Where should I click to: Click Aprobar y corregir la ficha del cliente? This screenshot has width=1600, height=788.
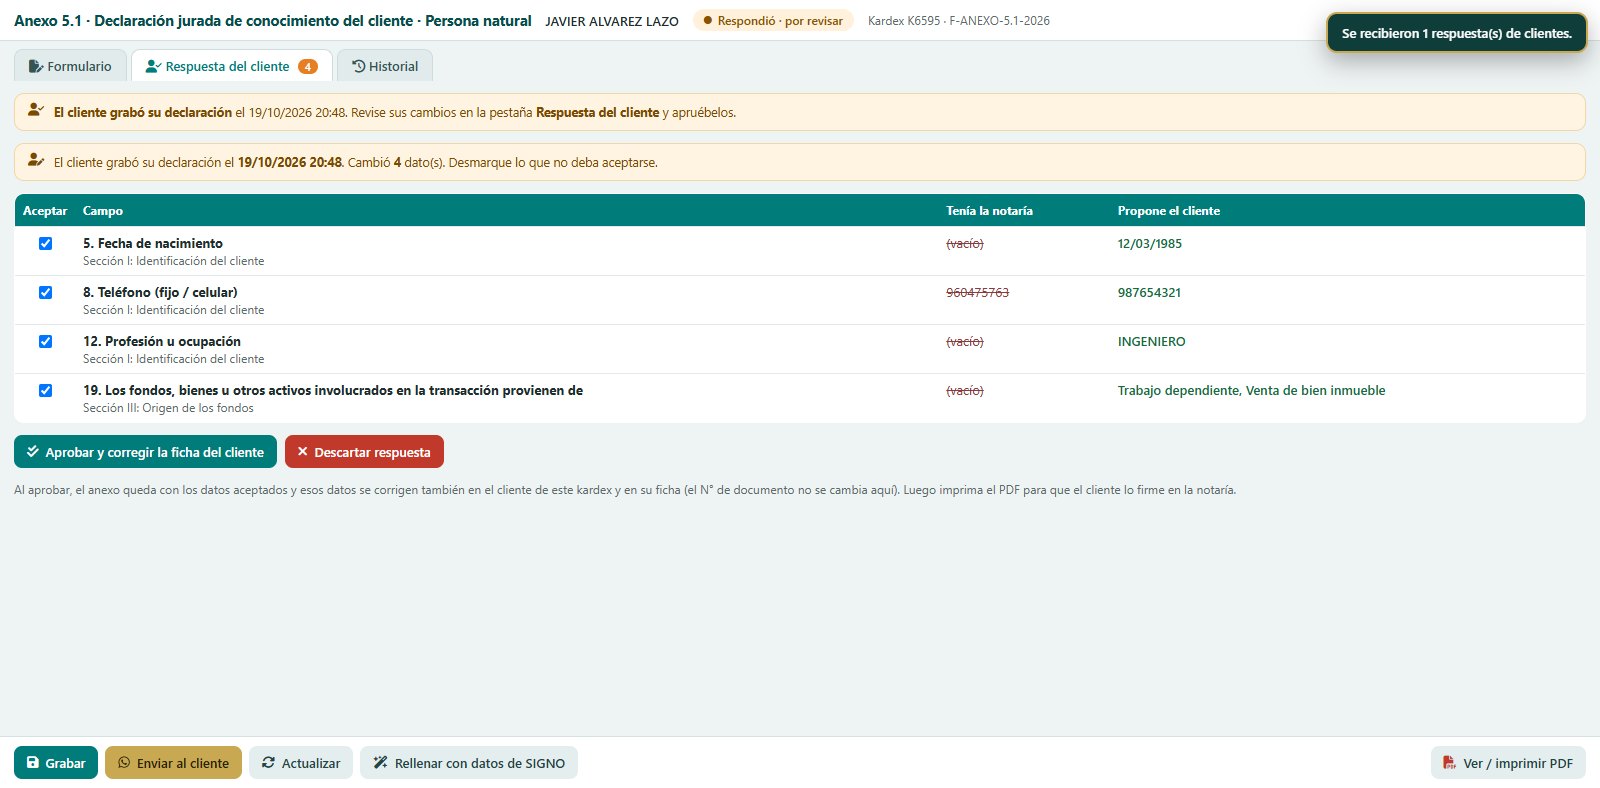click(145, 452)
